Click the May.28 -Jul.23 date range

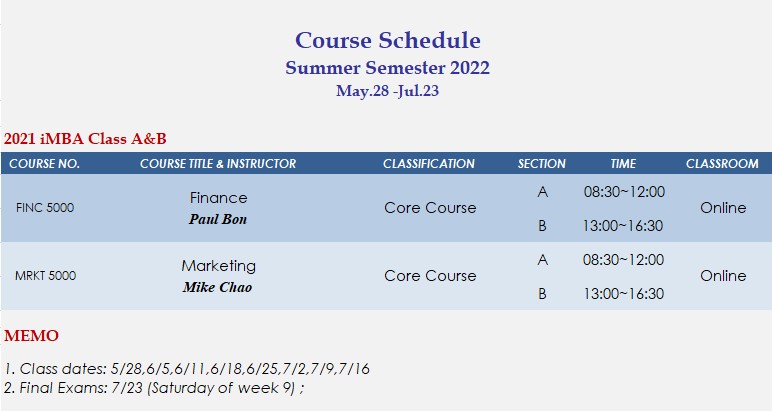coord(387,91)
